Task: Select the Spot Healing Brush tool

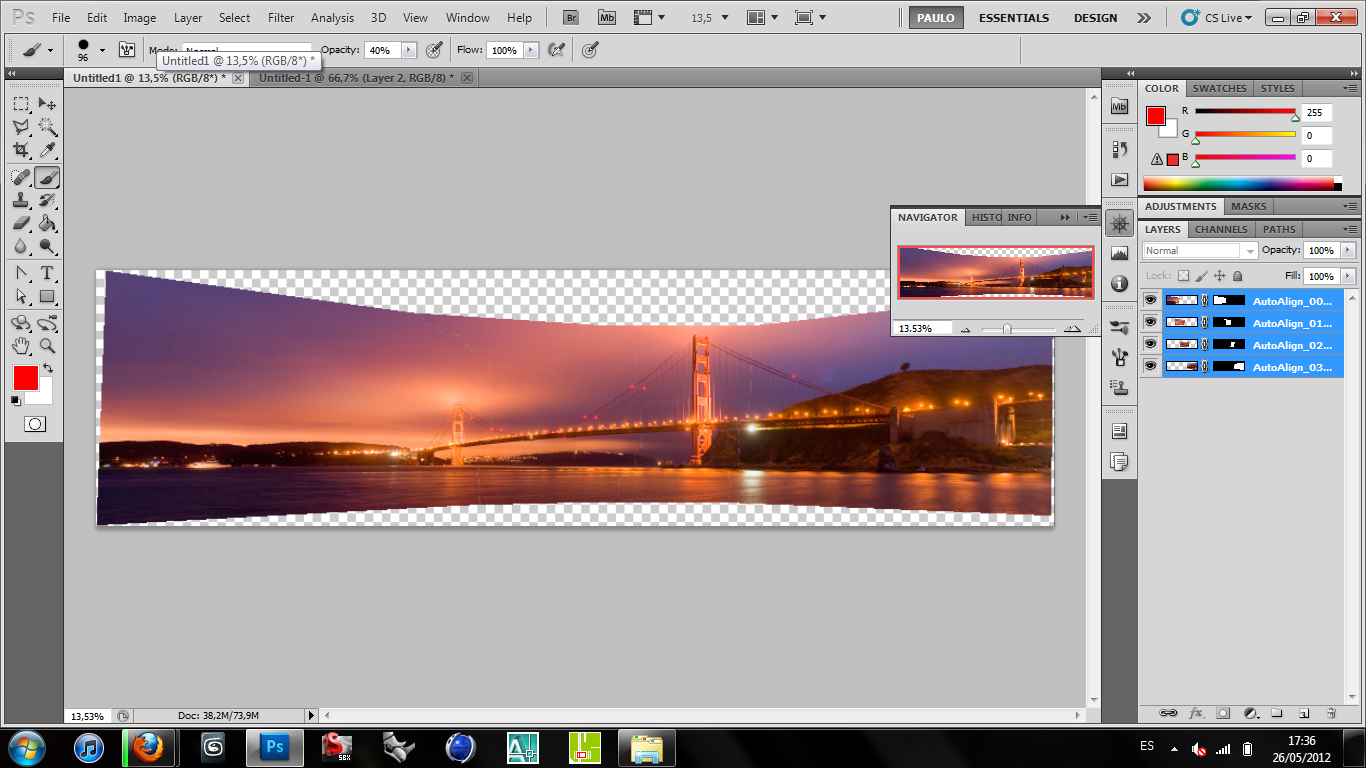Action: pos(21,177)
